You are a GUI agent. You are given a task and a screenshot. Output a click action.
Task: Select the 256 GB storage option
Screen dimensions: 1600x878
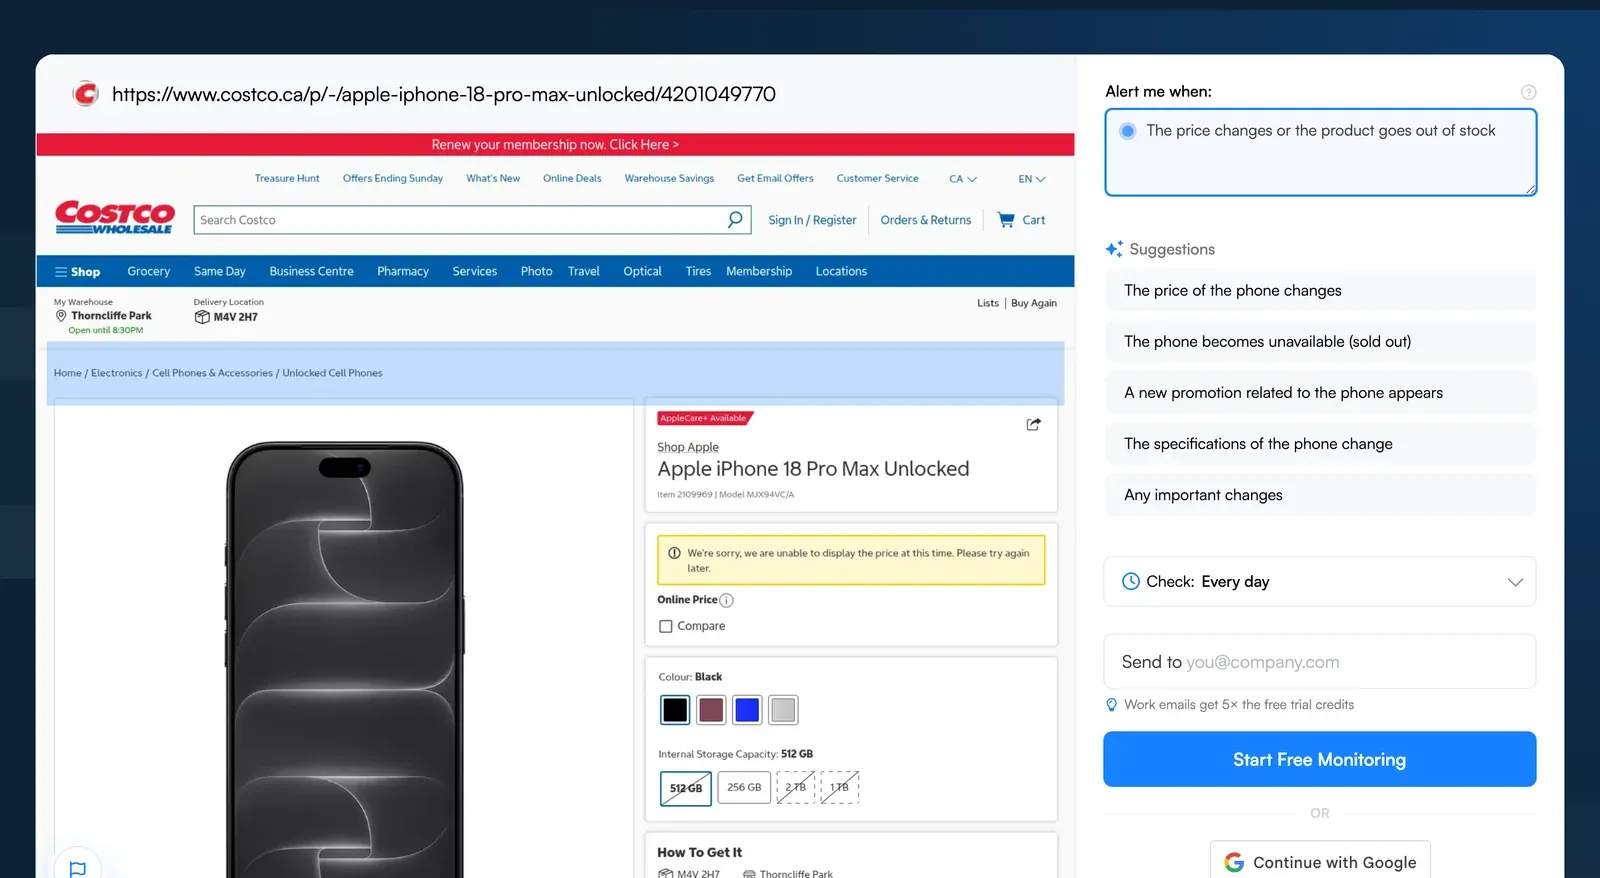tap(744, 787)
